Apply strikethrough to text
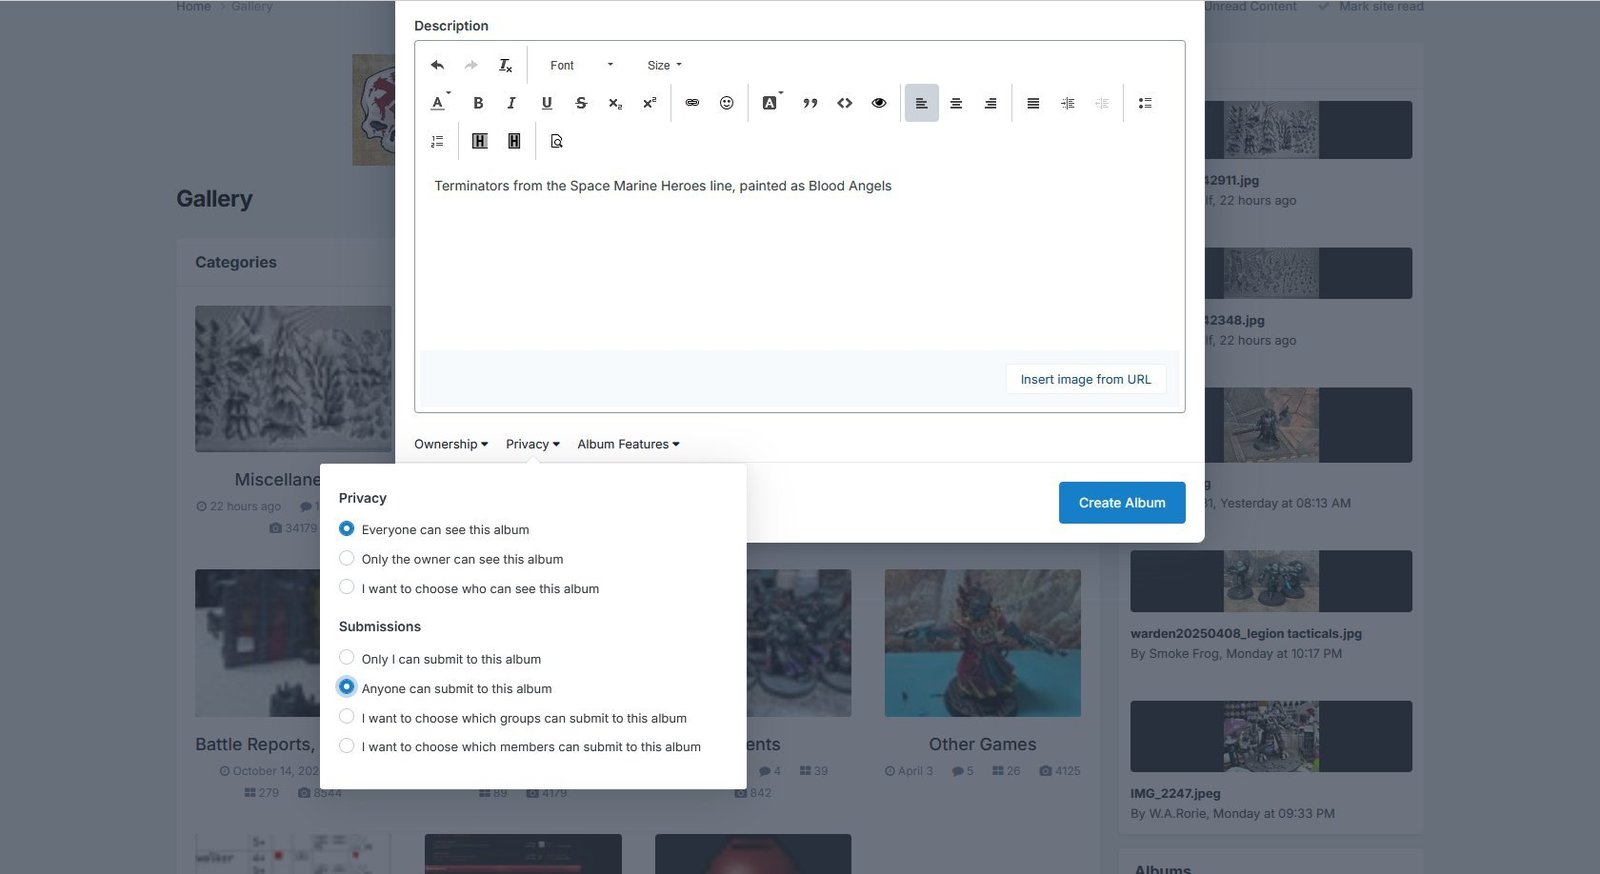1600x874 pixels. coord(581,103)
